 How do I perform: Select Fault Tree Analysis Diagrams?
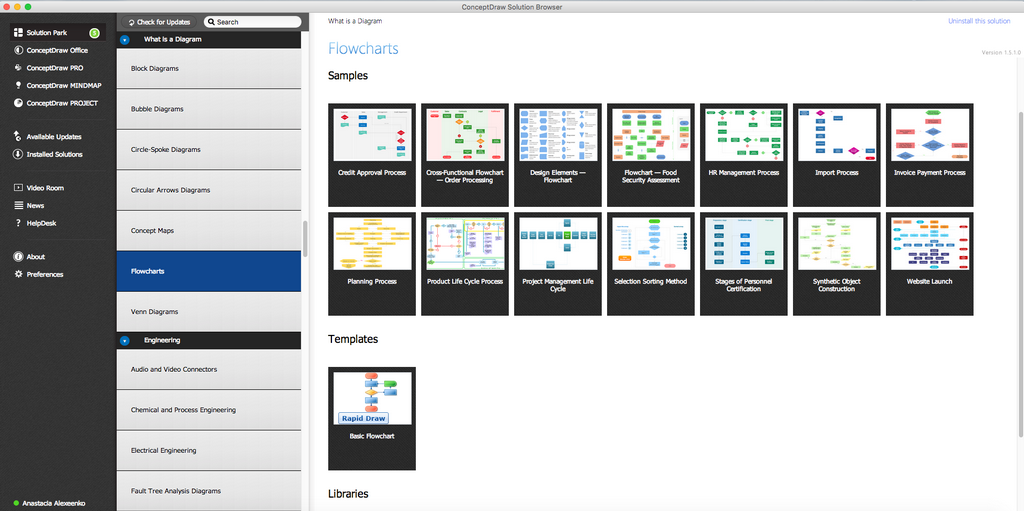pyautogui.click(x=209, y=491)
